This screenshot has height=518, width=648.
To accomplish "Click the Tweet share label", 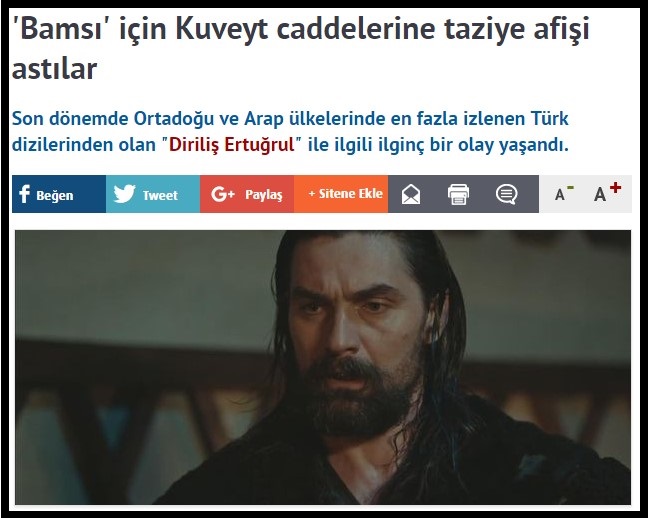I will tap(160, 195).
